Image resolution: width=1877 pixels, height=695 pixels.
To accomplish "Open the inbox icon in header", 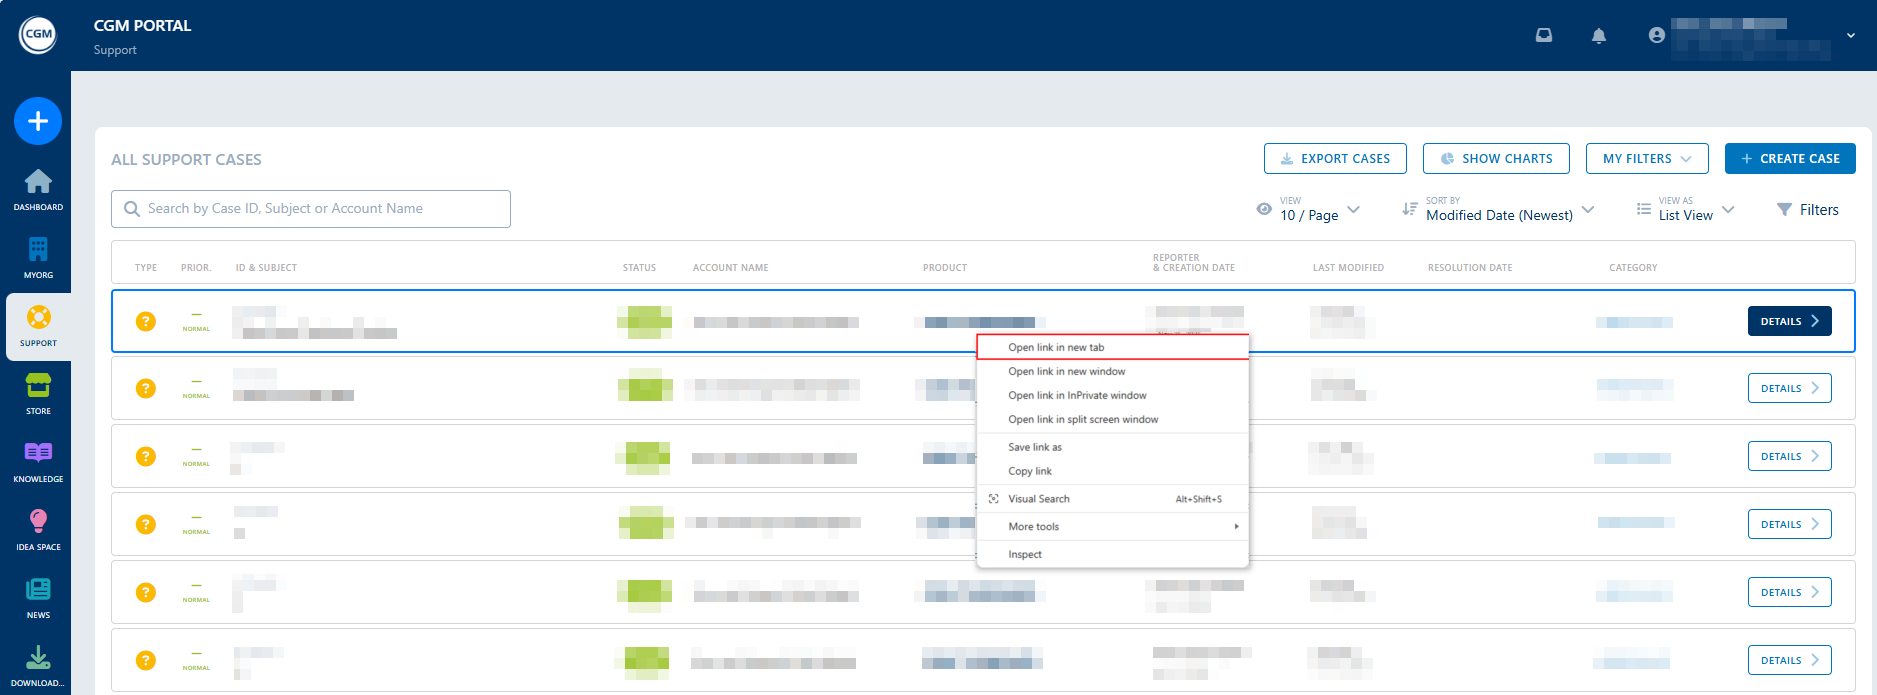I will [x=1544, y=36].
